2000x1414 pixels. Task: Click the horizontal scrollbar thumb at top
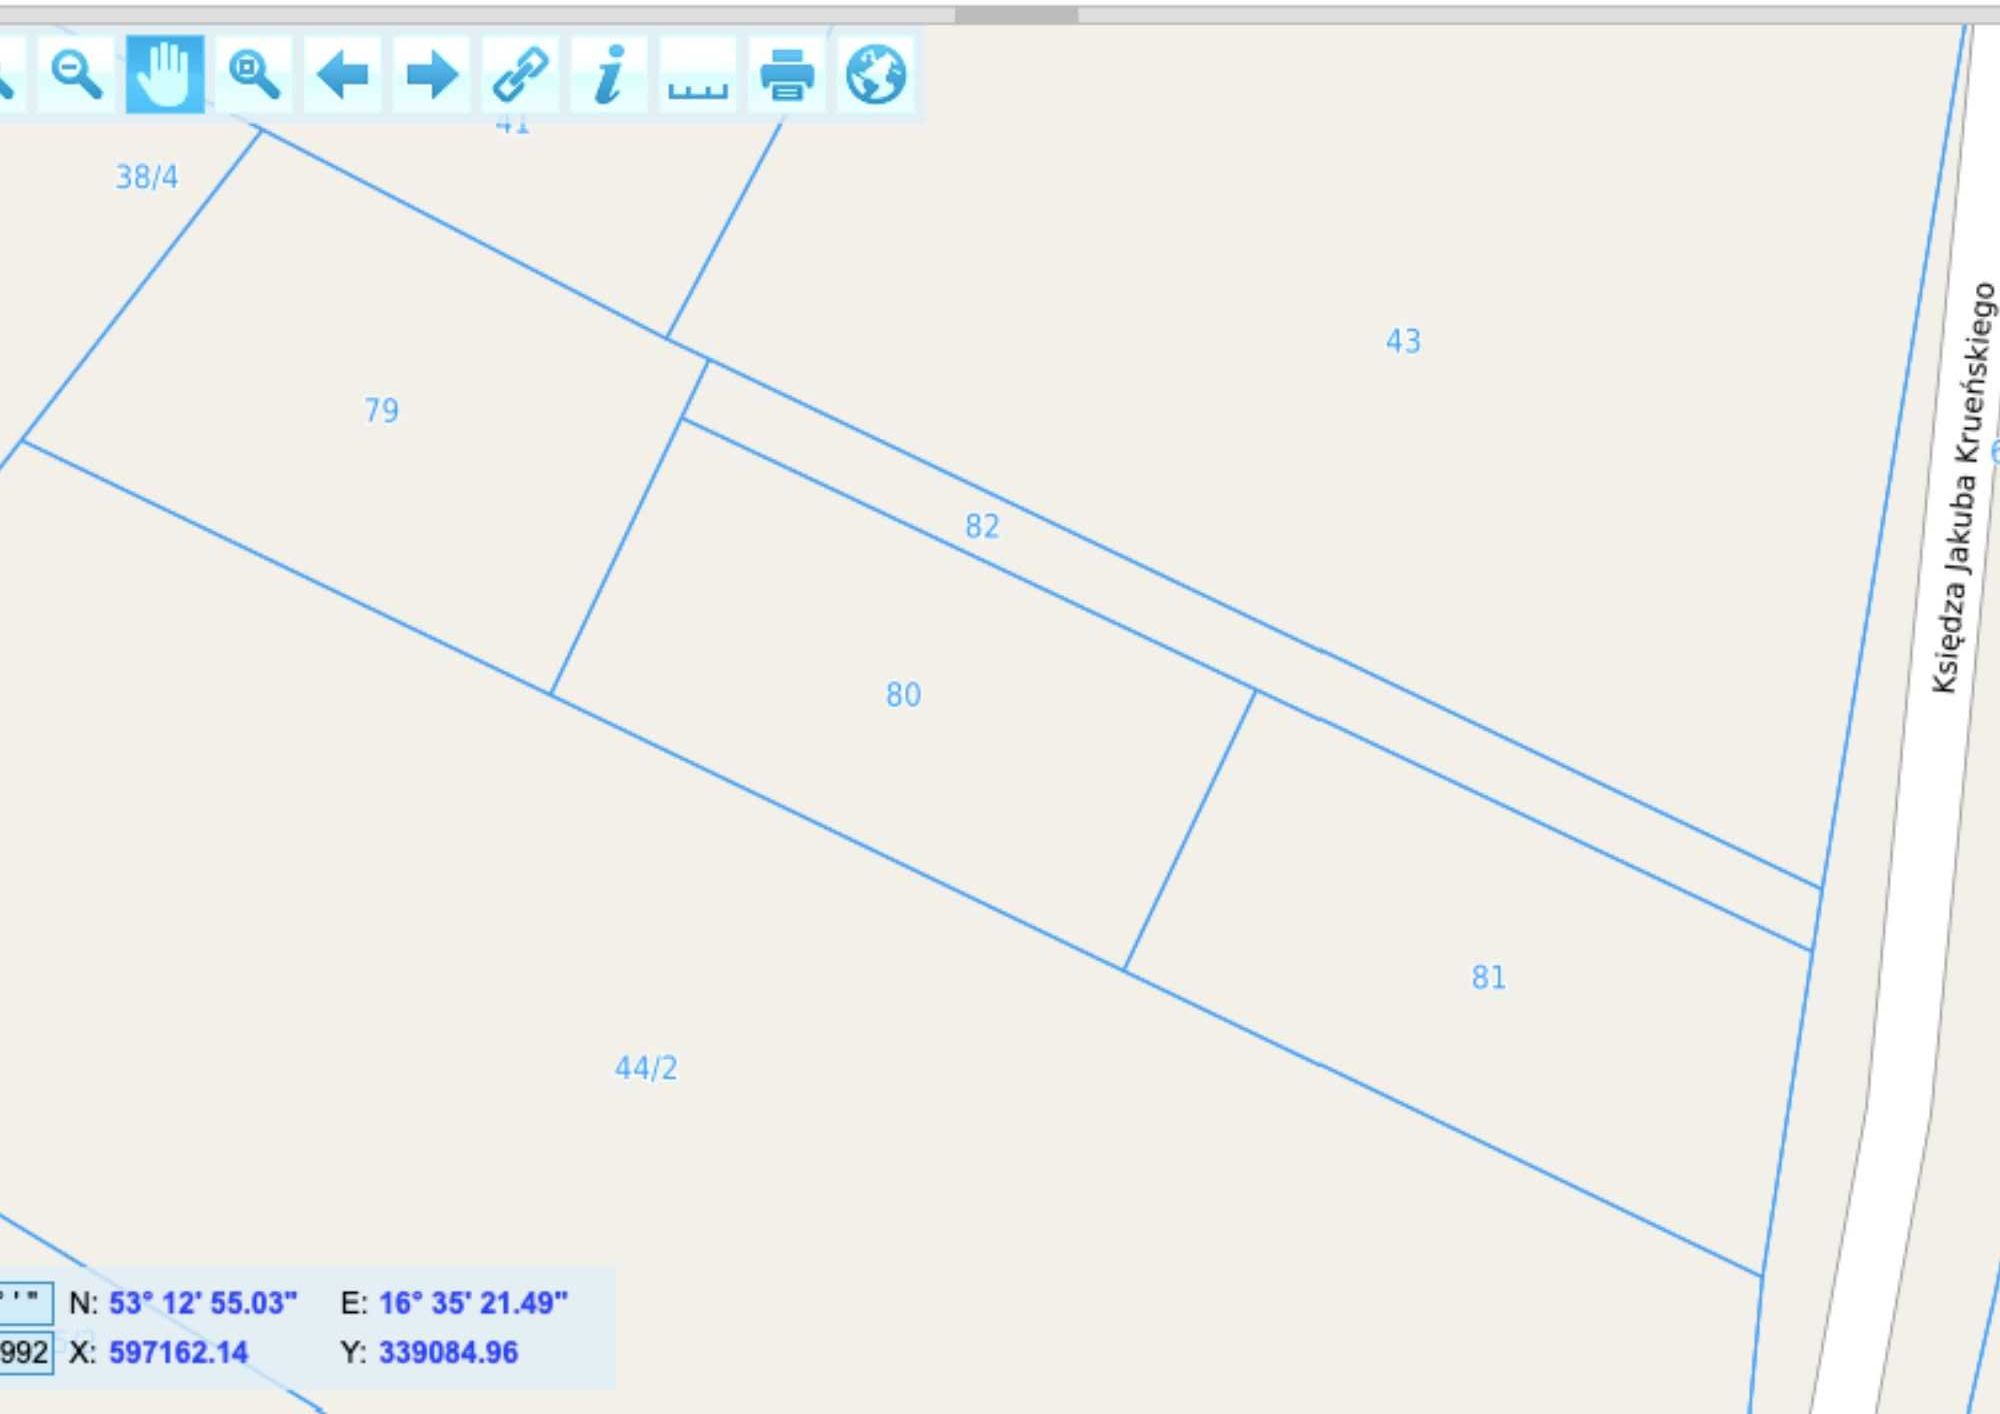coord(1016,15)
